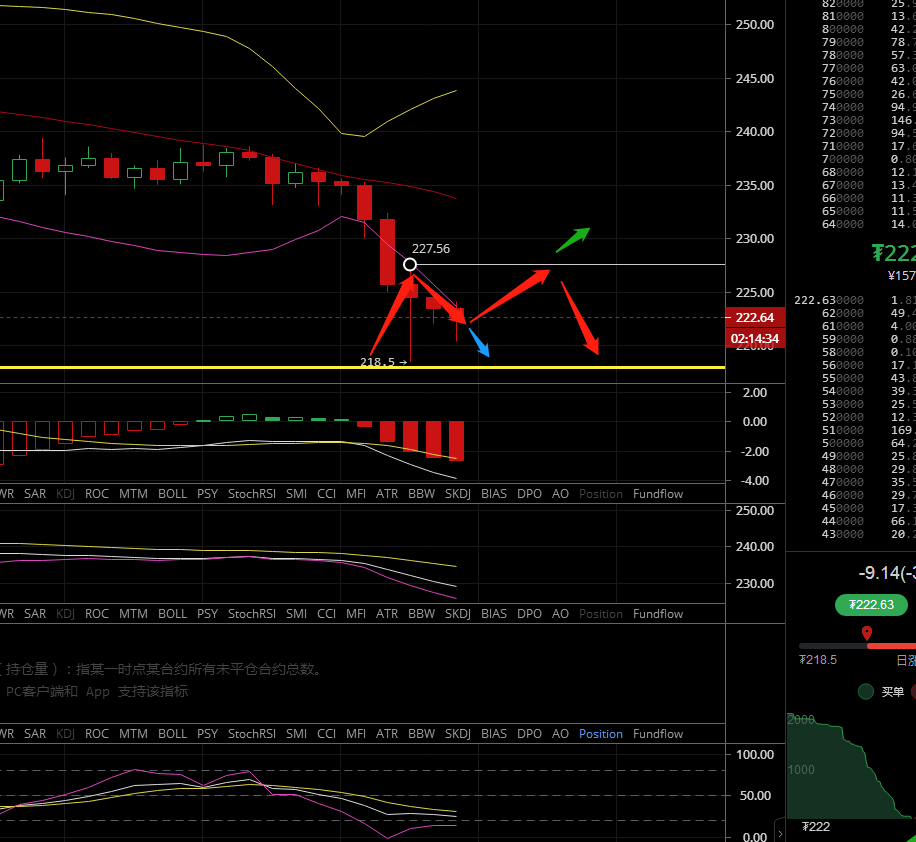Image resolution: width=916 pixels, height=842 pixels.
Task: Click the white circle anchor at 227.56
Action: 410,264
